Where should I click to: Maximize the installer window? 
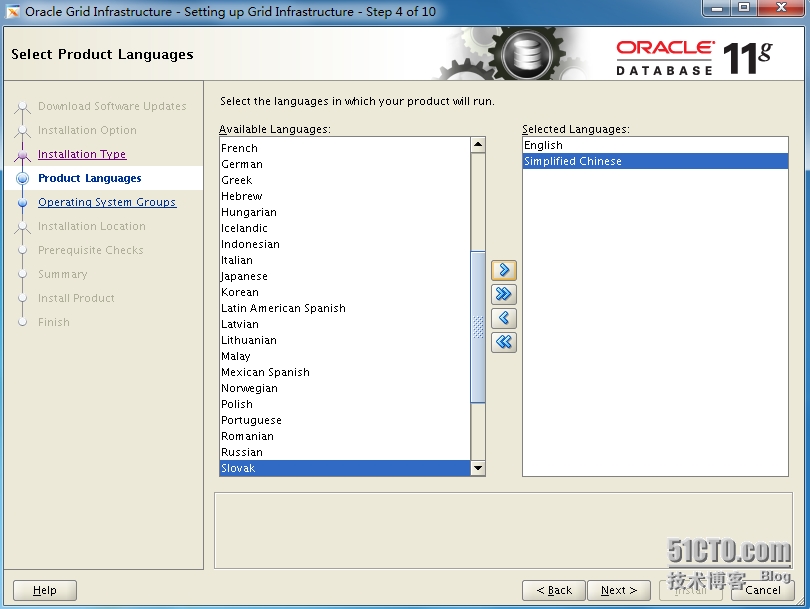click(x=743, y=8)
